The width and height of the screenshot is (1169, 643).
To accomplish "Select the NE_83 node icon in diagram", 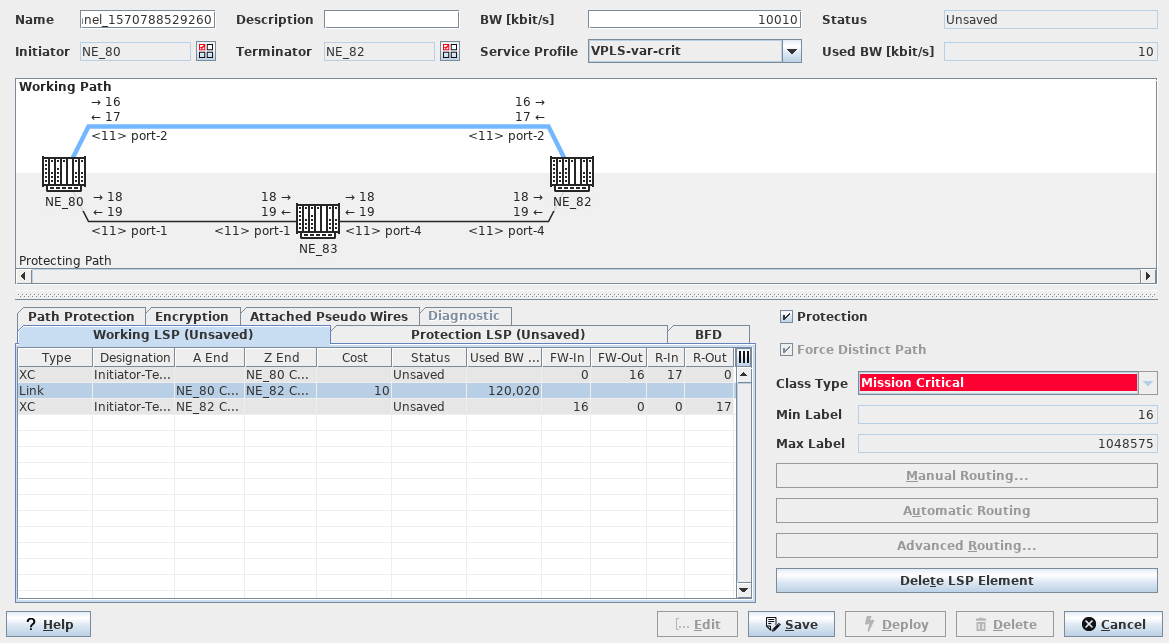I will (x=318, y=220).
